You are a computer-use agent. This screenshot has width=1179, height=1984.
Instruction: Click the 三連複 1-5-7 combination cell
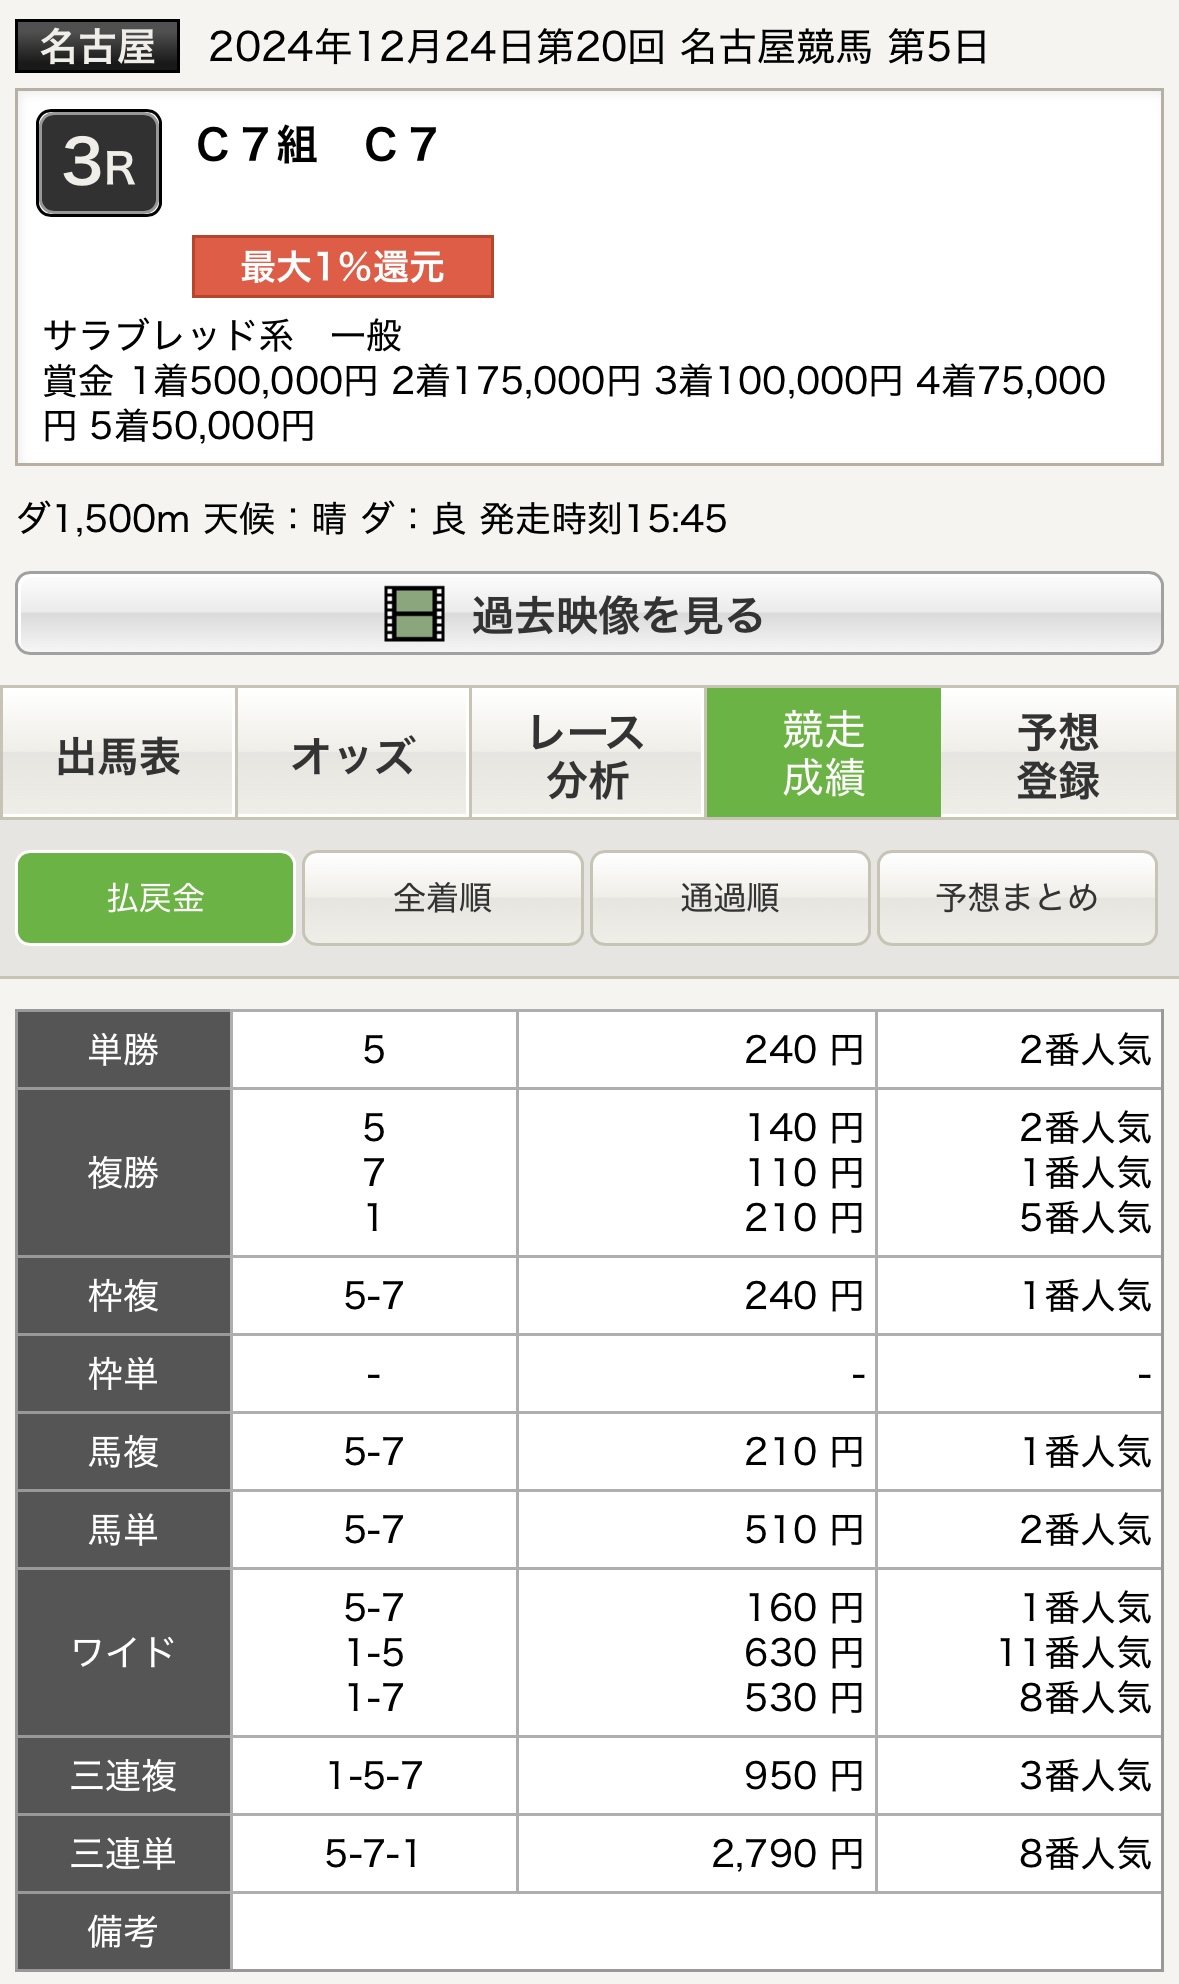click(374, 1776)
